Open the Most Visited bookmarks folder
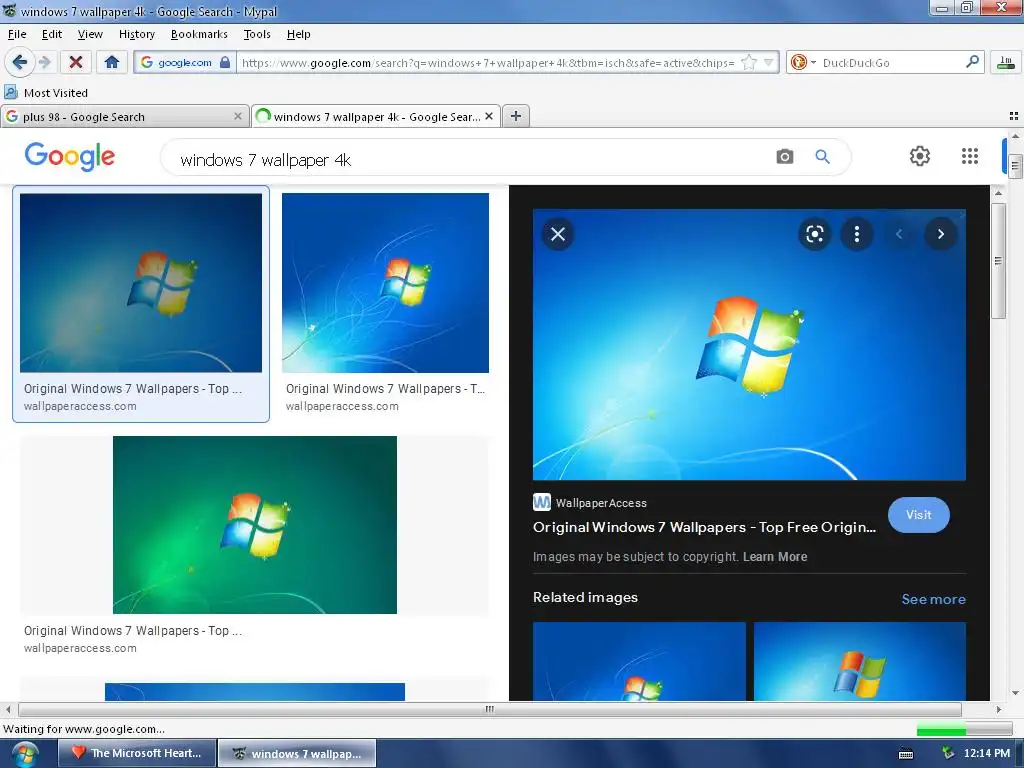 click(x=46, y=93)
